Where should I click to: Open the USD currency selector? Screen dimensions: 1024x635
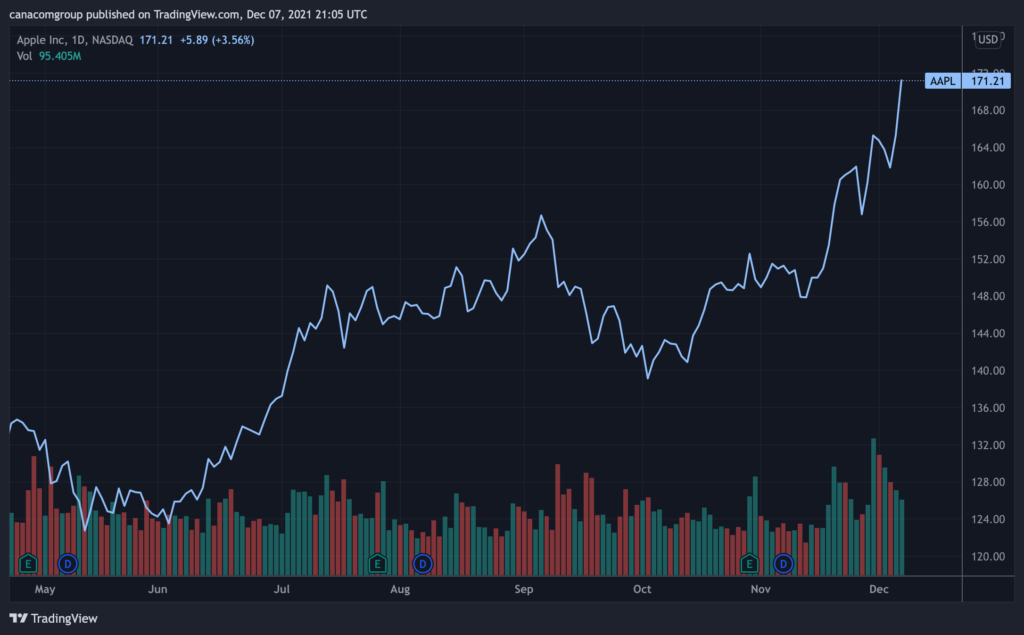[x=987, y=39]
